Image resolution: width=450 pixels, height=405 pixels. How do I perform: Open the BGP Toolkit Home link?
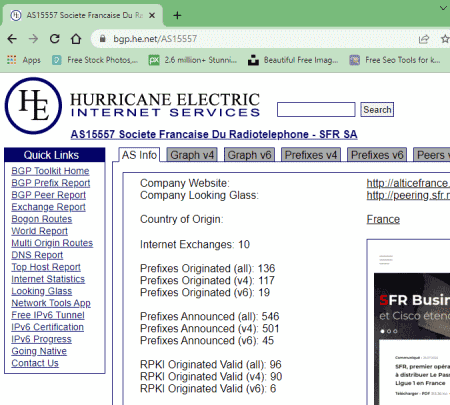tap(50, 171)
